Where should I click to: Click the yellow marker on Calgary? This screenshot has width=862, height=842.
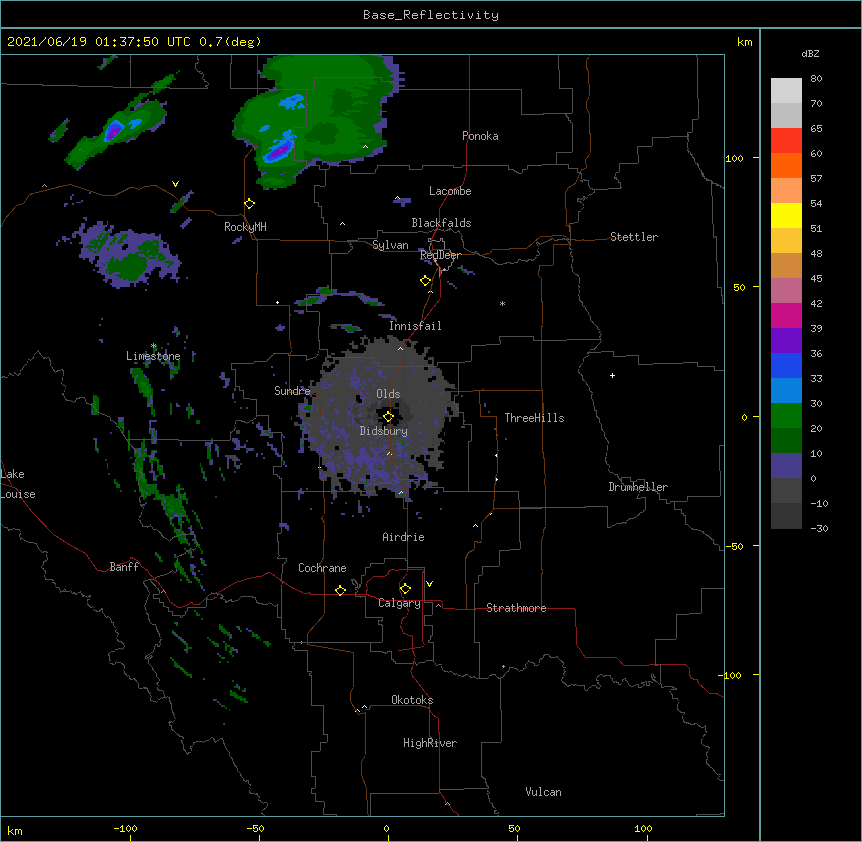[x=405, y=589]
